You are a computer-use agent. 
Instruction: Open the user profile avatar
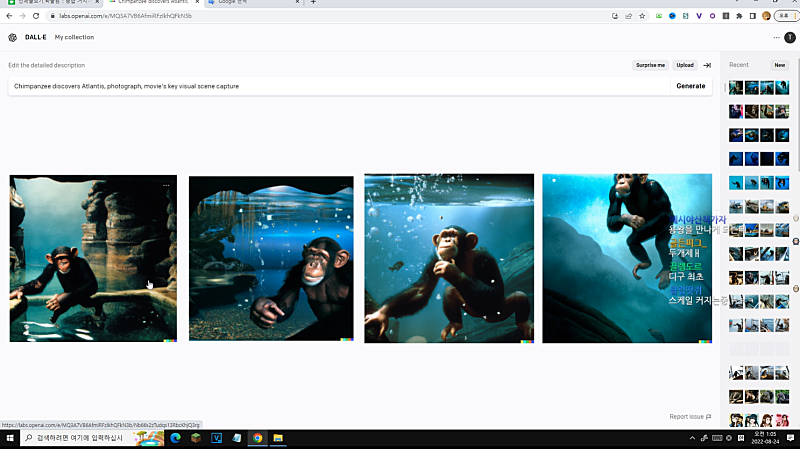click(790, 37)
